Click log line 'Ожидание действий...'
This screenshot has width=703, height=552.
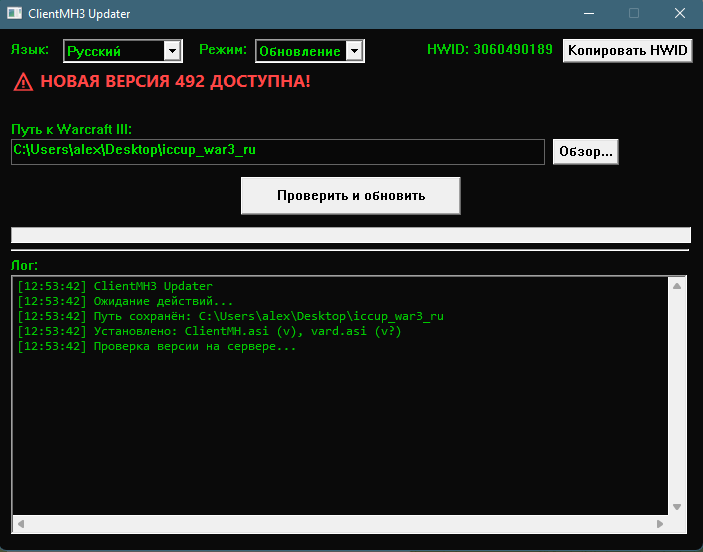point(125,301)
